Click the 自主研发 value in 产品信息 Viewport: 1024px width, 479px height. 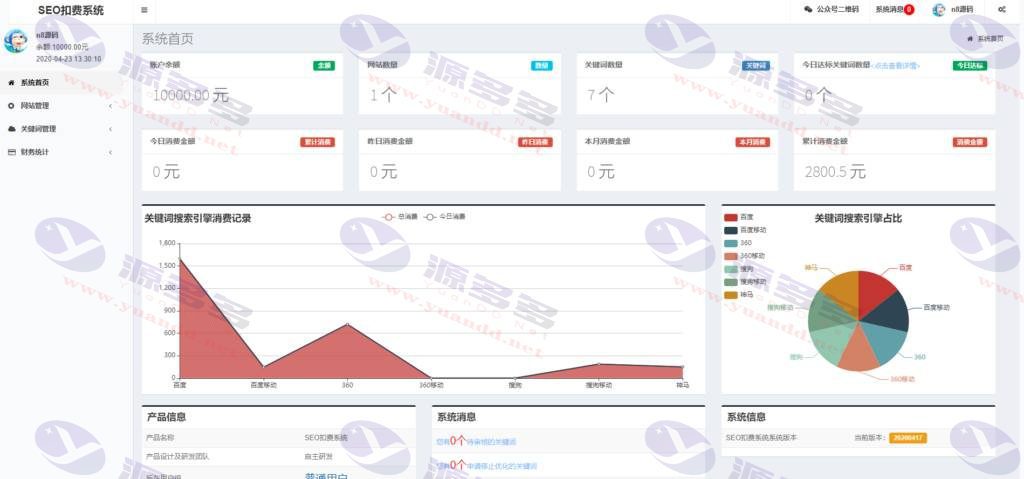pyautogui.click(x=318, y=457)
